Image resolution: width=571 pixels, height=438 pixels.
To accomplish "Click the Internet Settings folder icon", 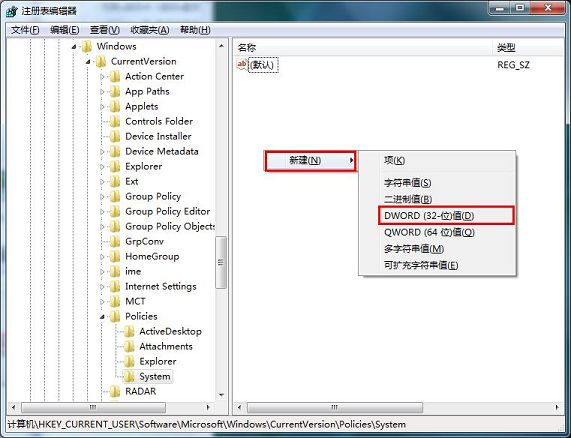I will pos(115,287).
